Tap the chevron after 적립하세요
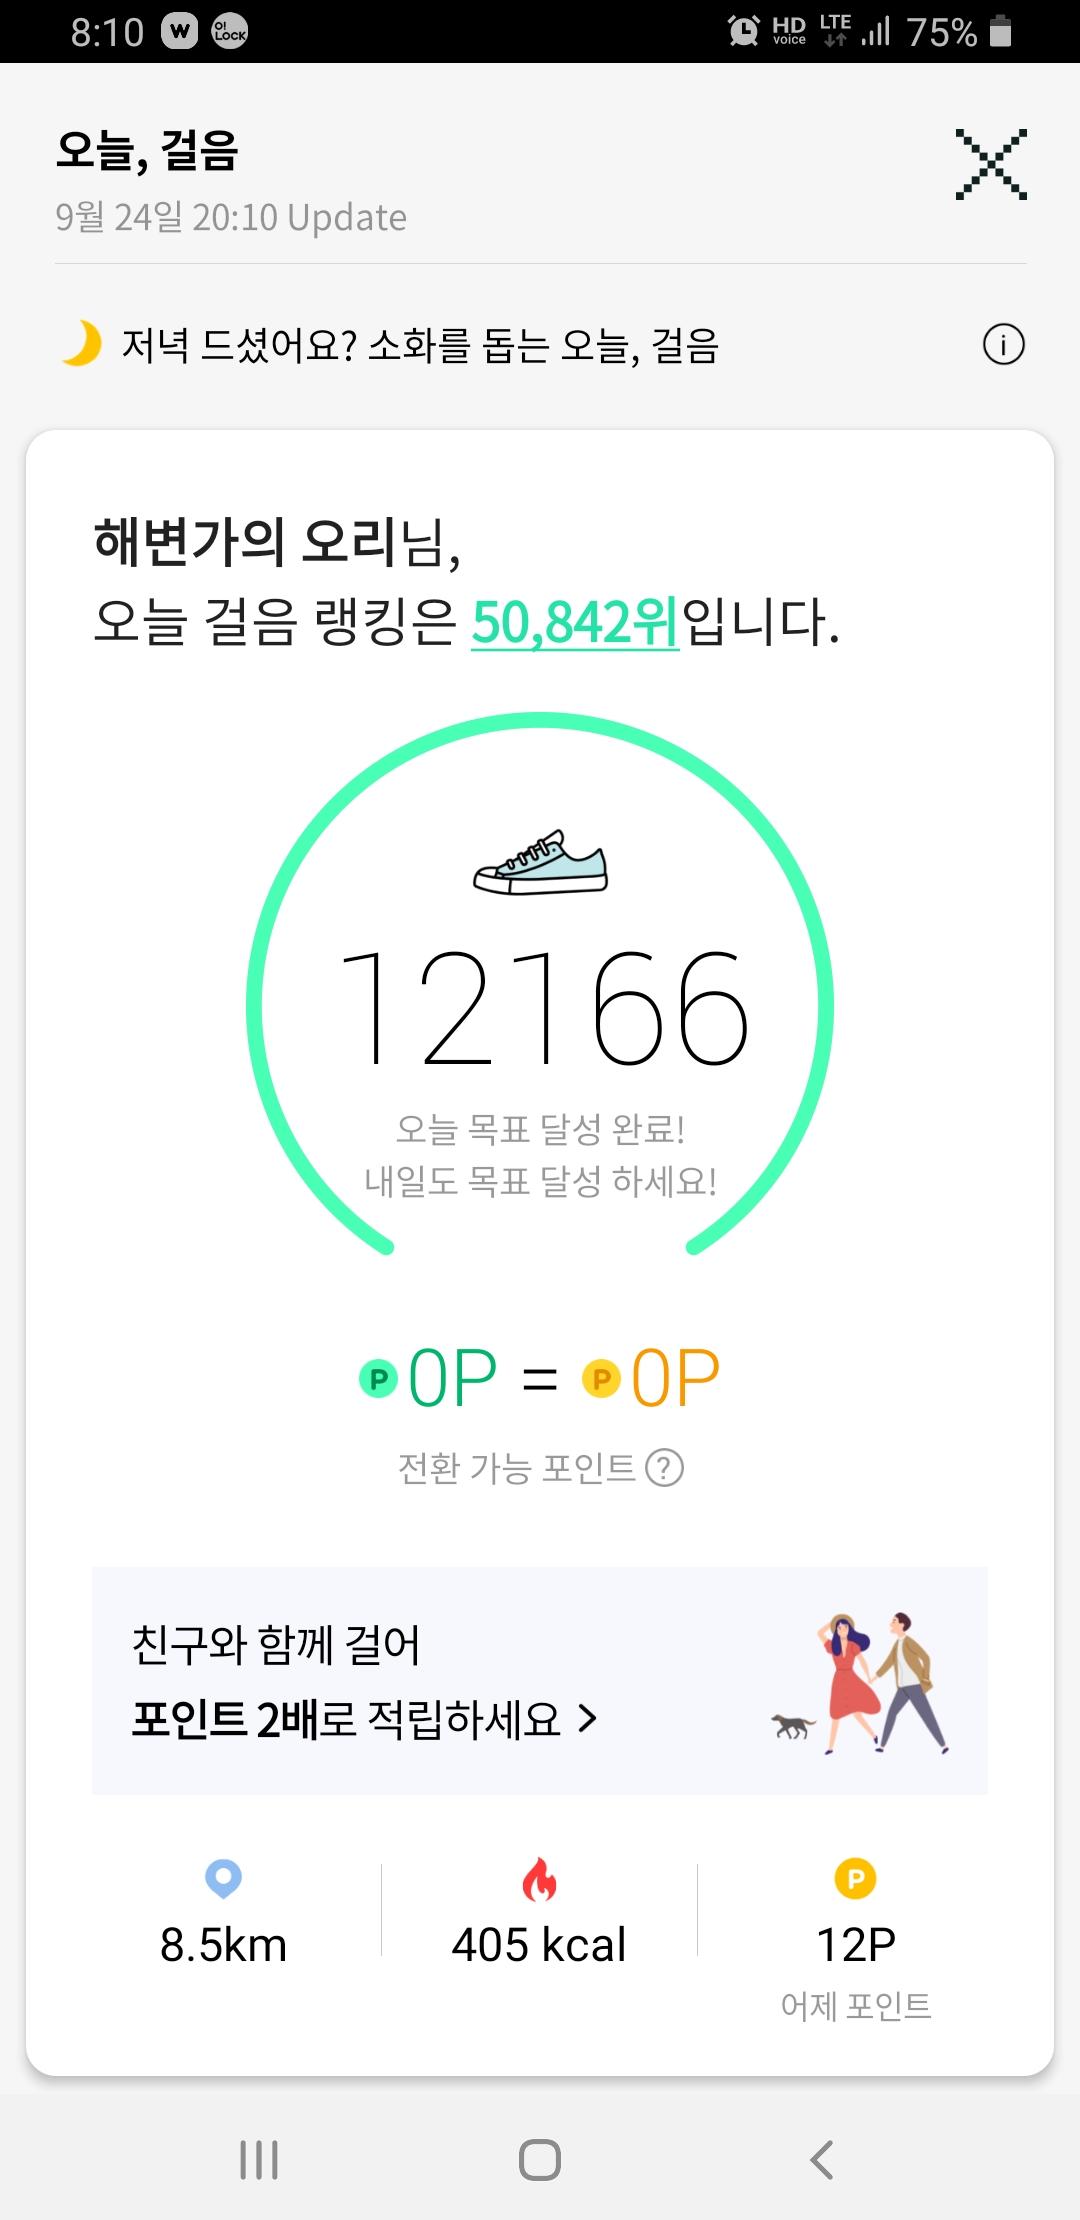 pyautogui.click(x=588, y=1719)
